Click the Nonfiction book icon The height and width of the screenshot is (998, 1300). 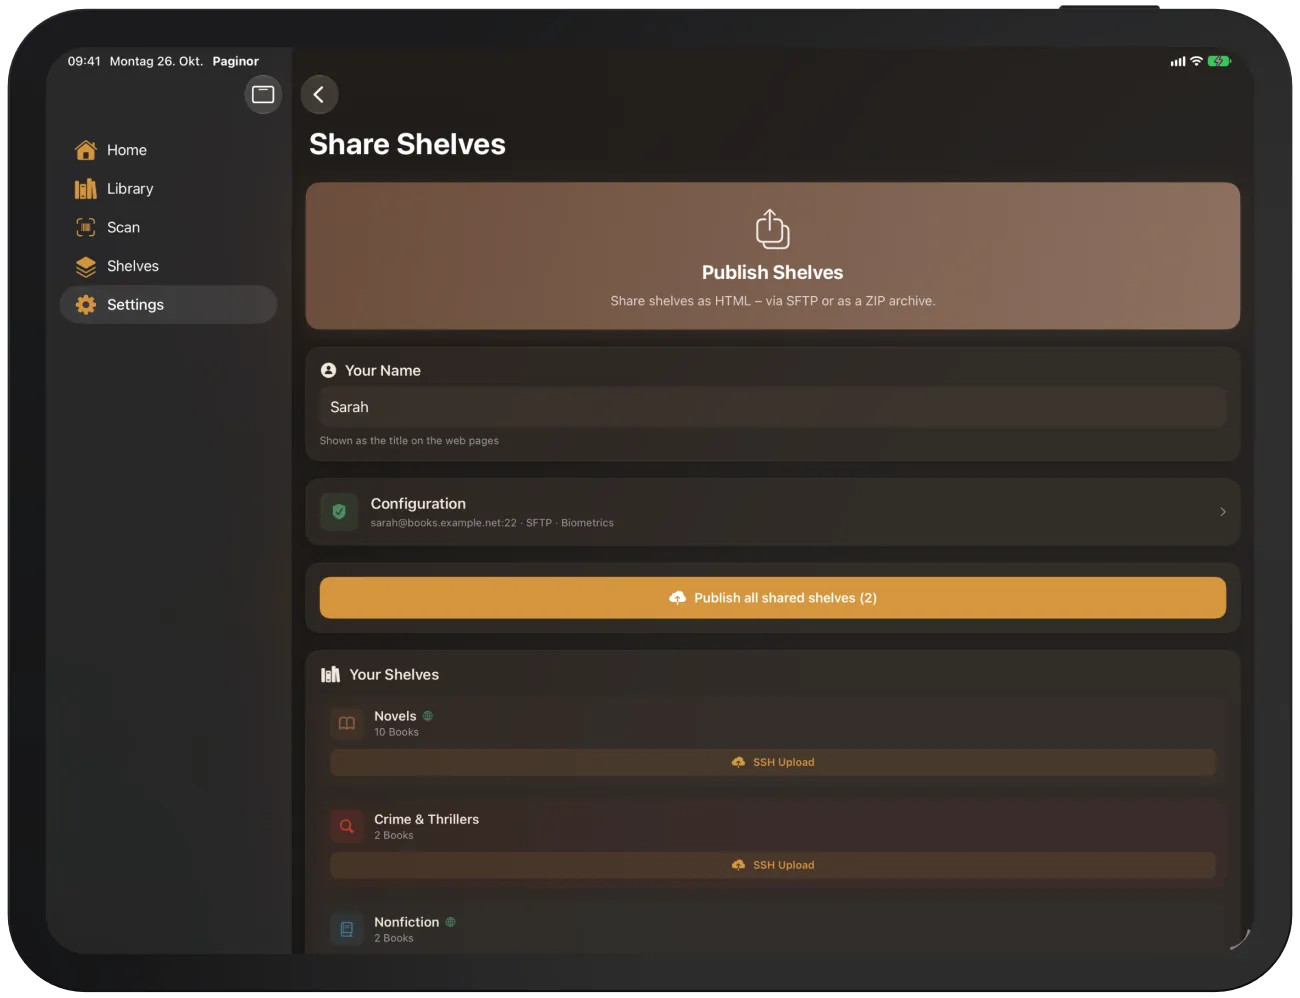[347, 929]
